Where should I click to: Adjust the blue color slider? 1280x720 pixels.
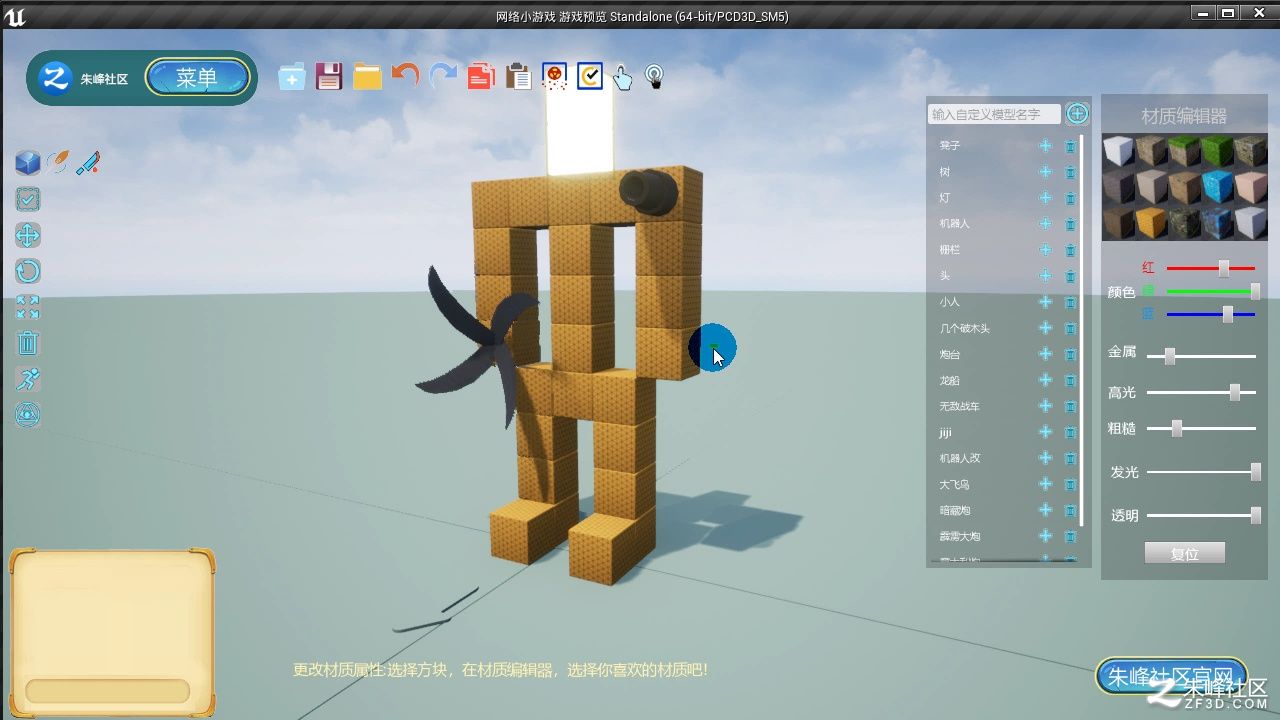(x=1211, y=314)
